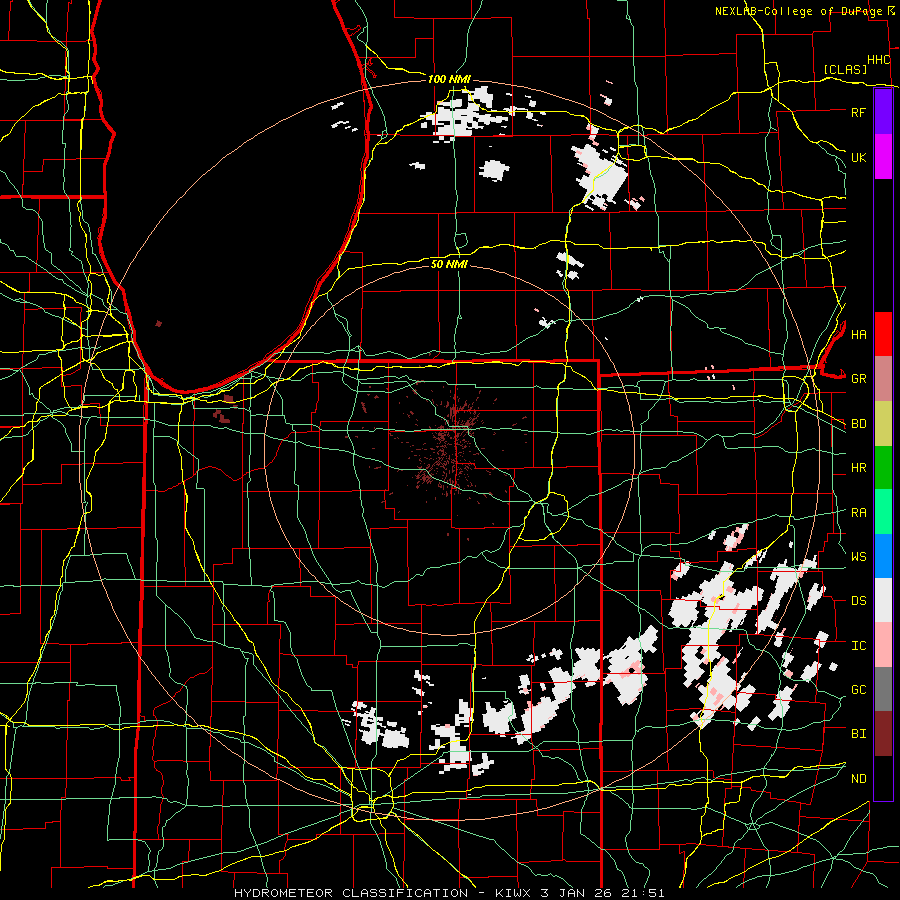Click the HYDROMETEOR CLASSIFICATION KIWX title text
This screenshot has width=900, height=900.
point(449,893)
